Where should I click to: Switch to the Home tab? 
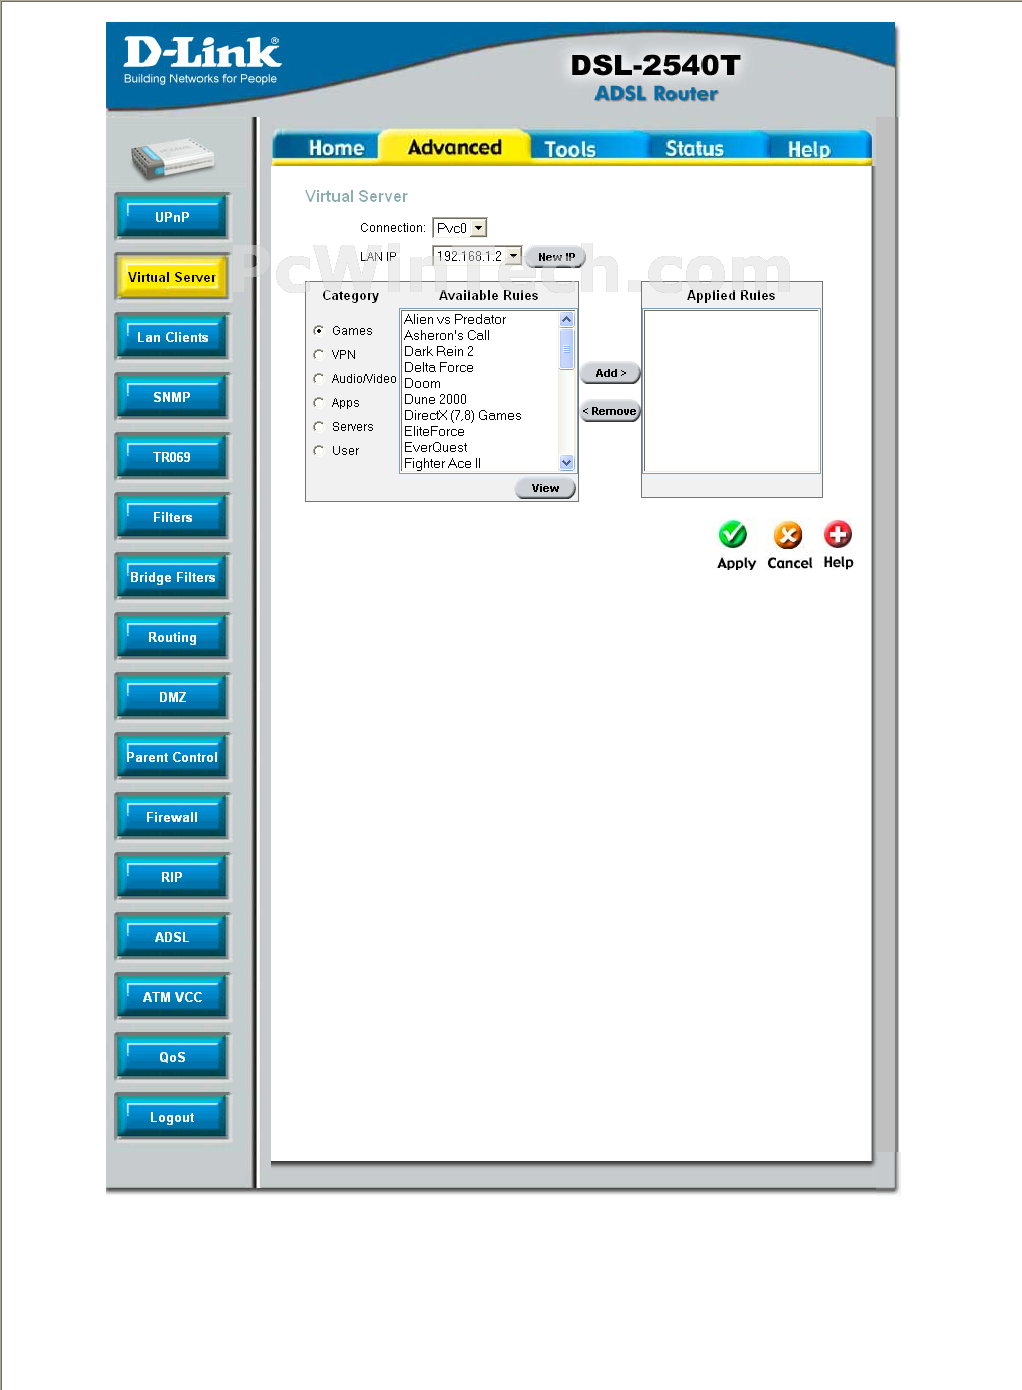[x=336, y=148]
